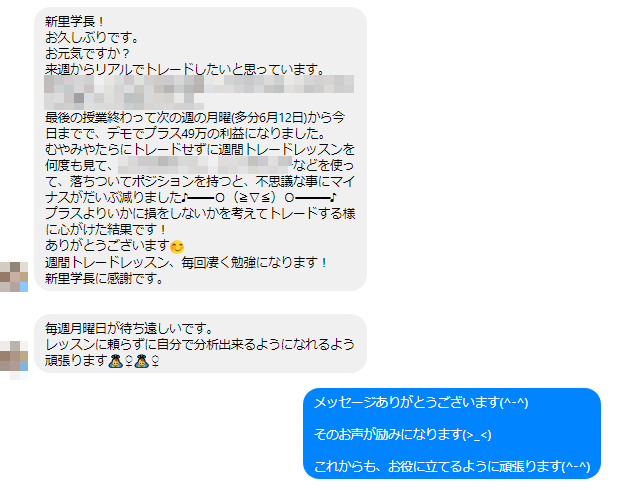Screen dimensions: 623x490
Task: Click the two-line blurred text block in first message
Action: [199, 92]
